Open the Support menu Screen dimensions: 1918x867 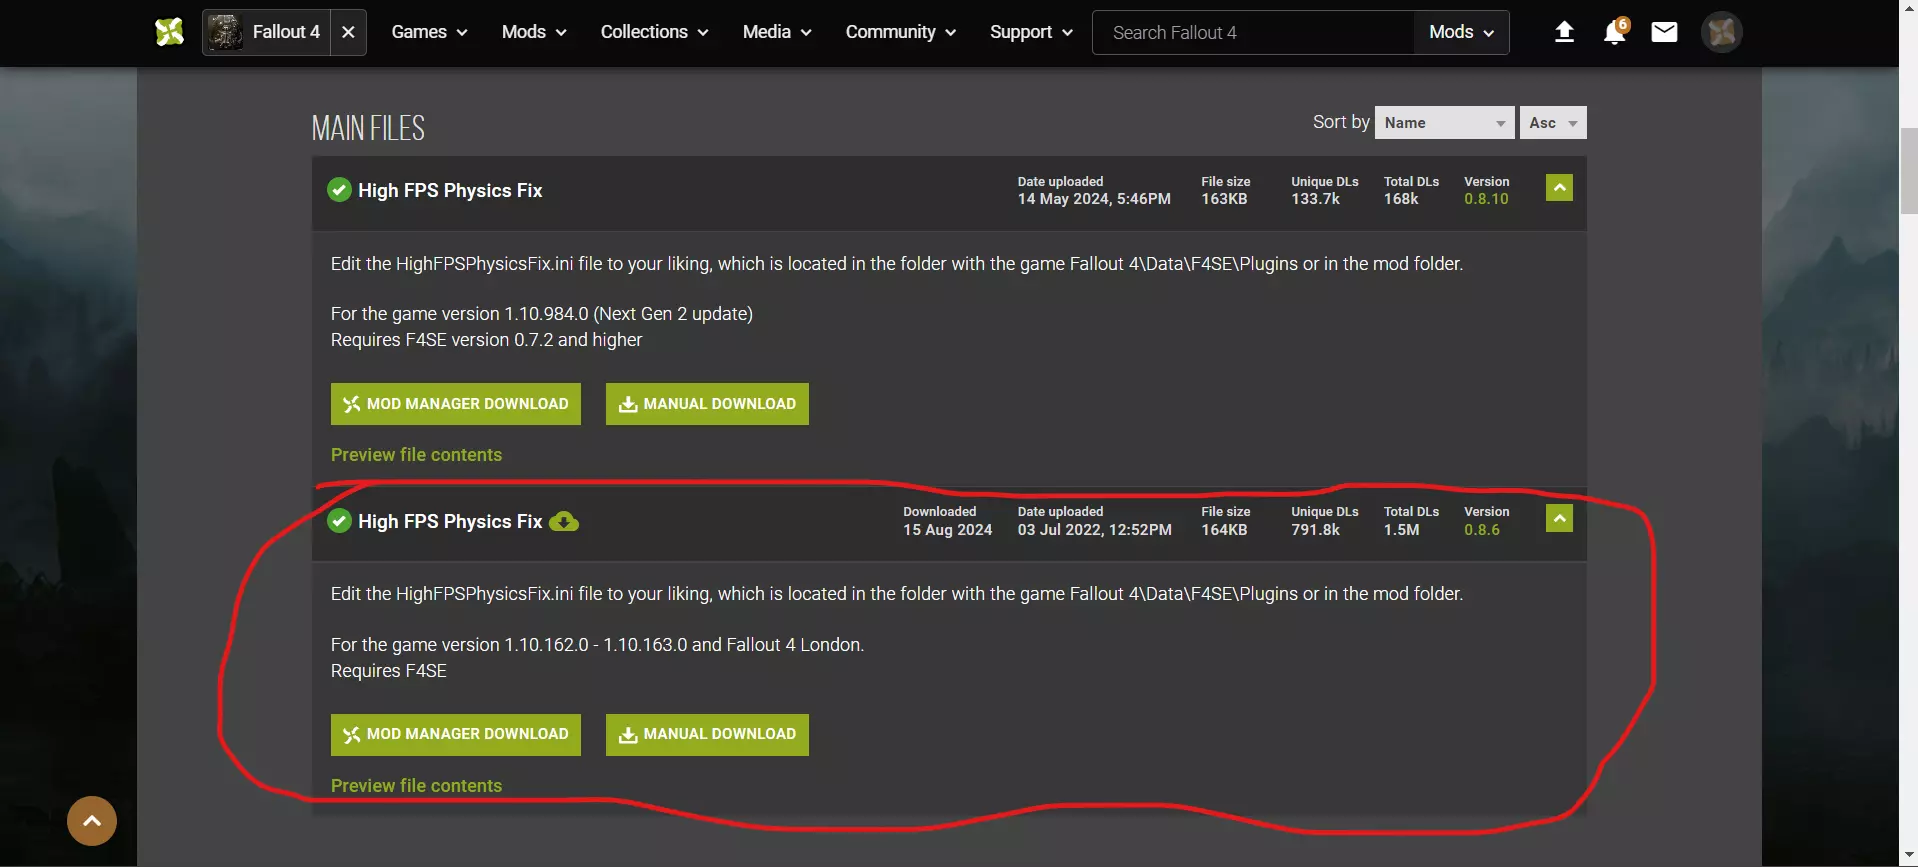1031,32
